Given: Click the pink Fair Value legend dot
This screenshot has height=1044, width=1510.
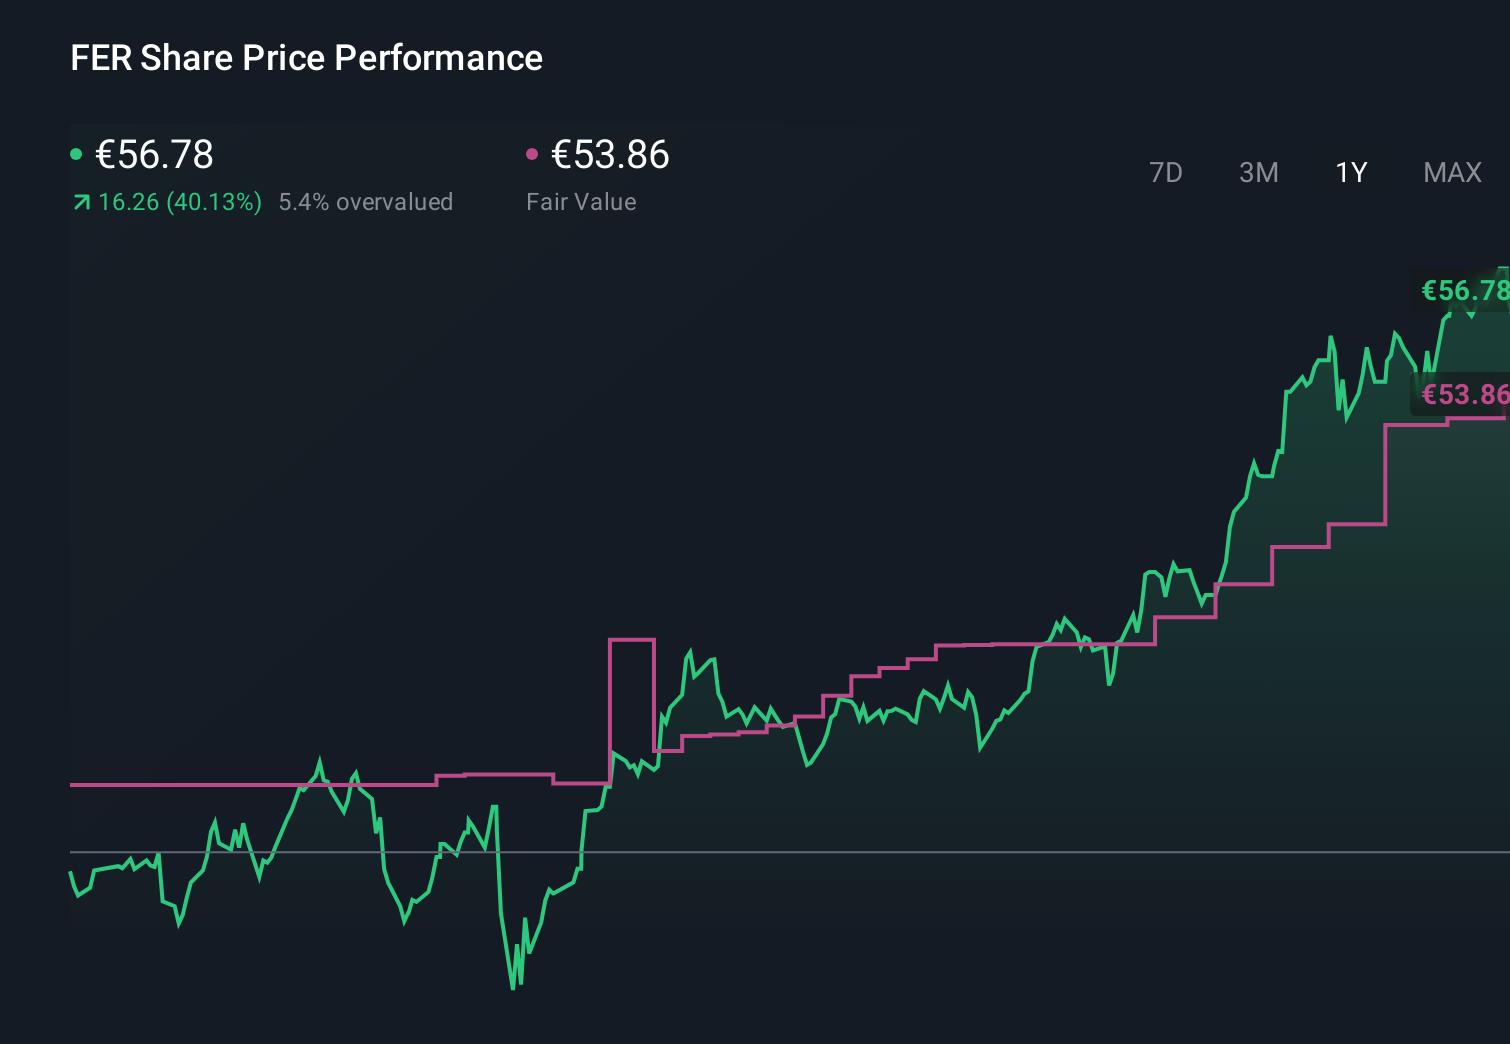Looking at the screenshot, I should click(534, 153).
